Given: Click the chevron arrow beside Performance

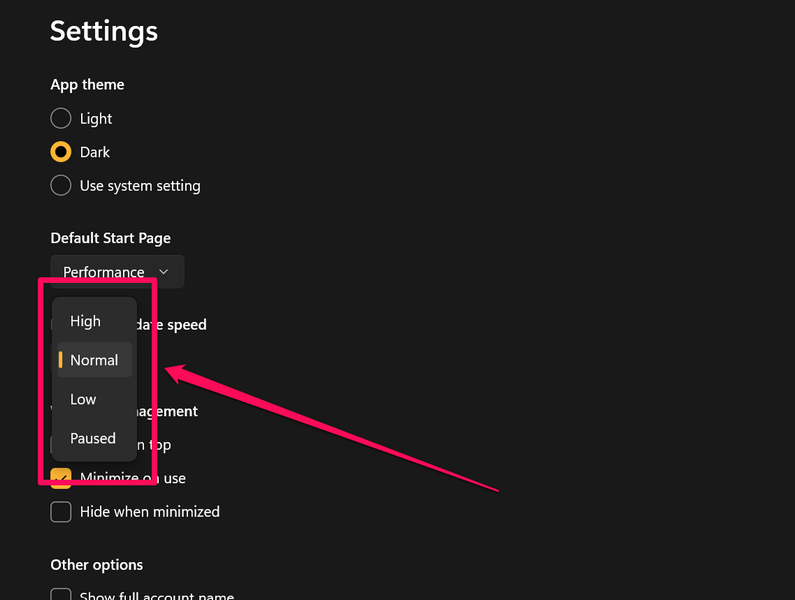Looking at the screenshot, I should click(164, 272).
